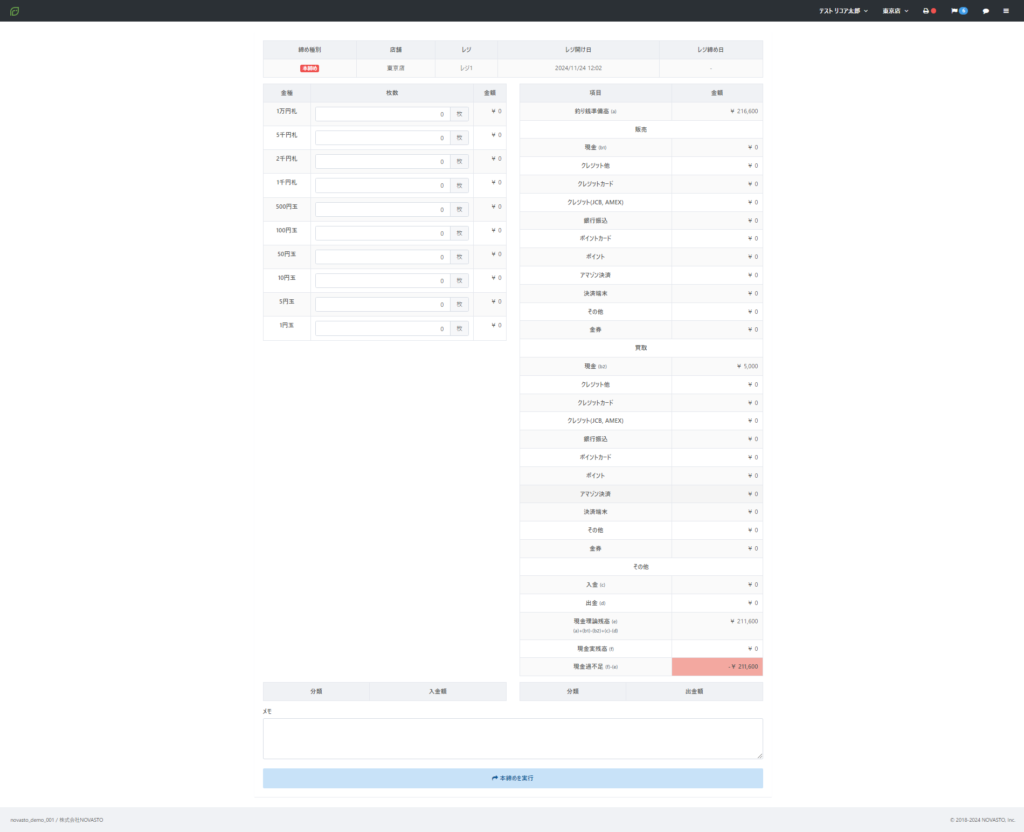Image resolution: width=1024 pixels, height=832 pixels.
Task: Click into the メモ text area
Action: pyautogui.click(x=513, y=739)
